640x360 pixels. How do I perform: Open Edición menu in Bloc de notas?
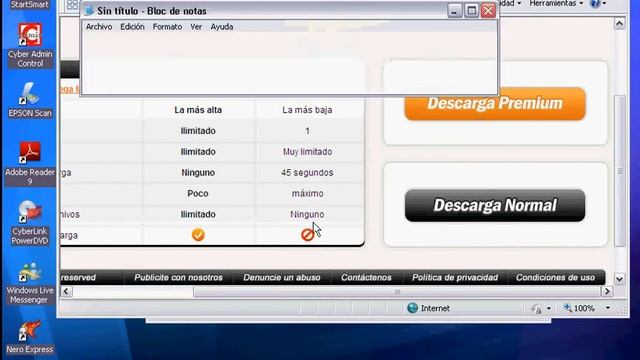point(132,27)
